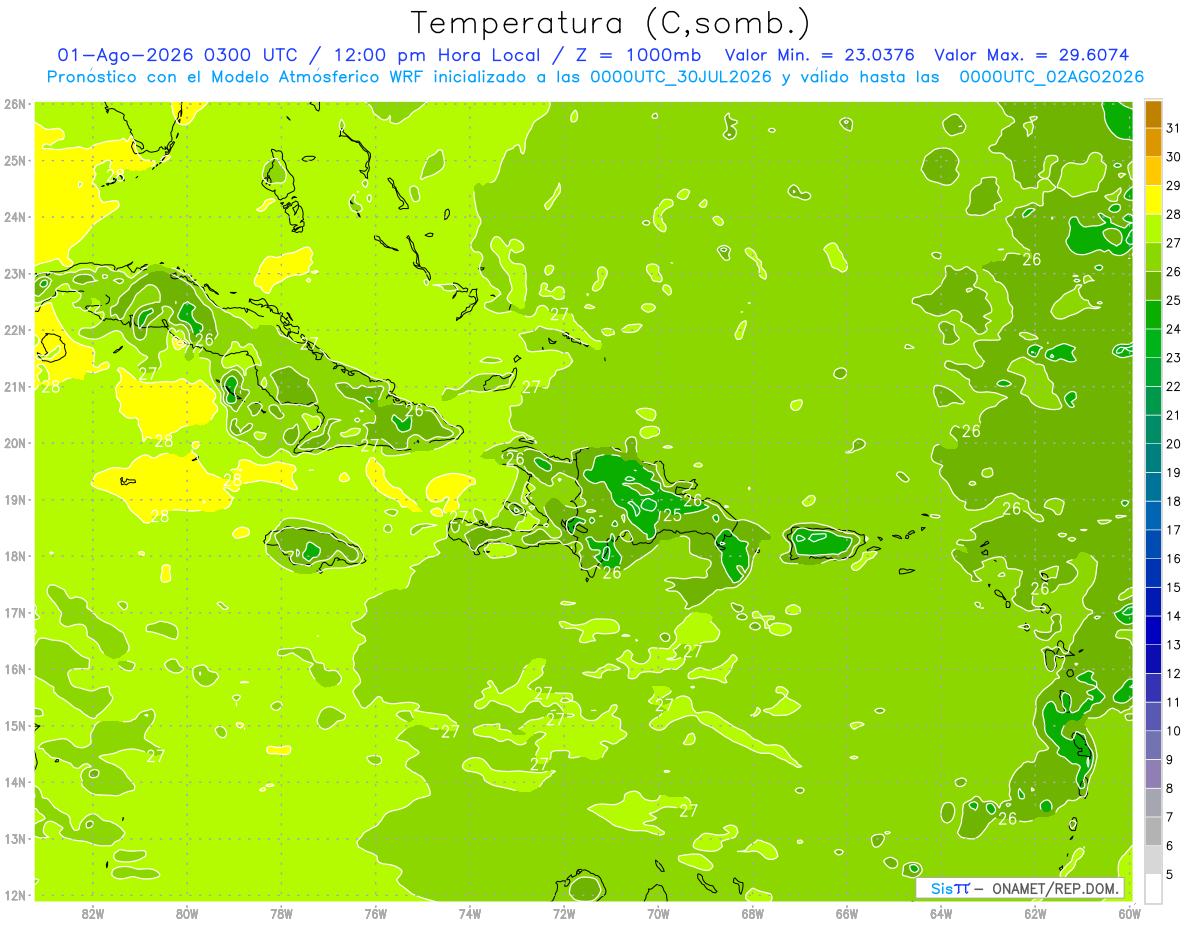Click the 70W longitude axis label
The height and width of the screenshot is (927, 1200).
[x=658, y=913]
